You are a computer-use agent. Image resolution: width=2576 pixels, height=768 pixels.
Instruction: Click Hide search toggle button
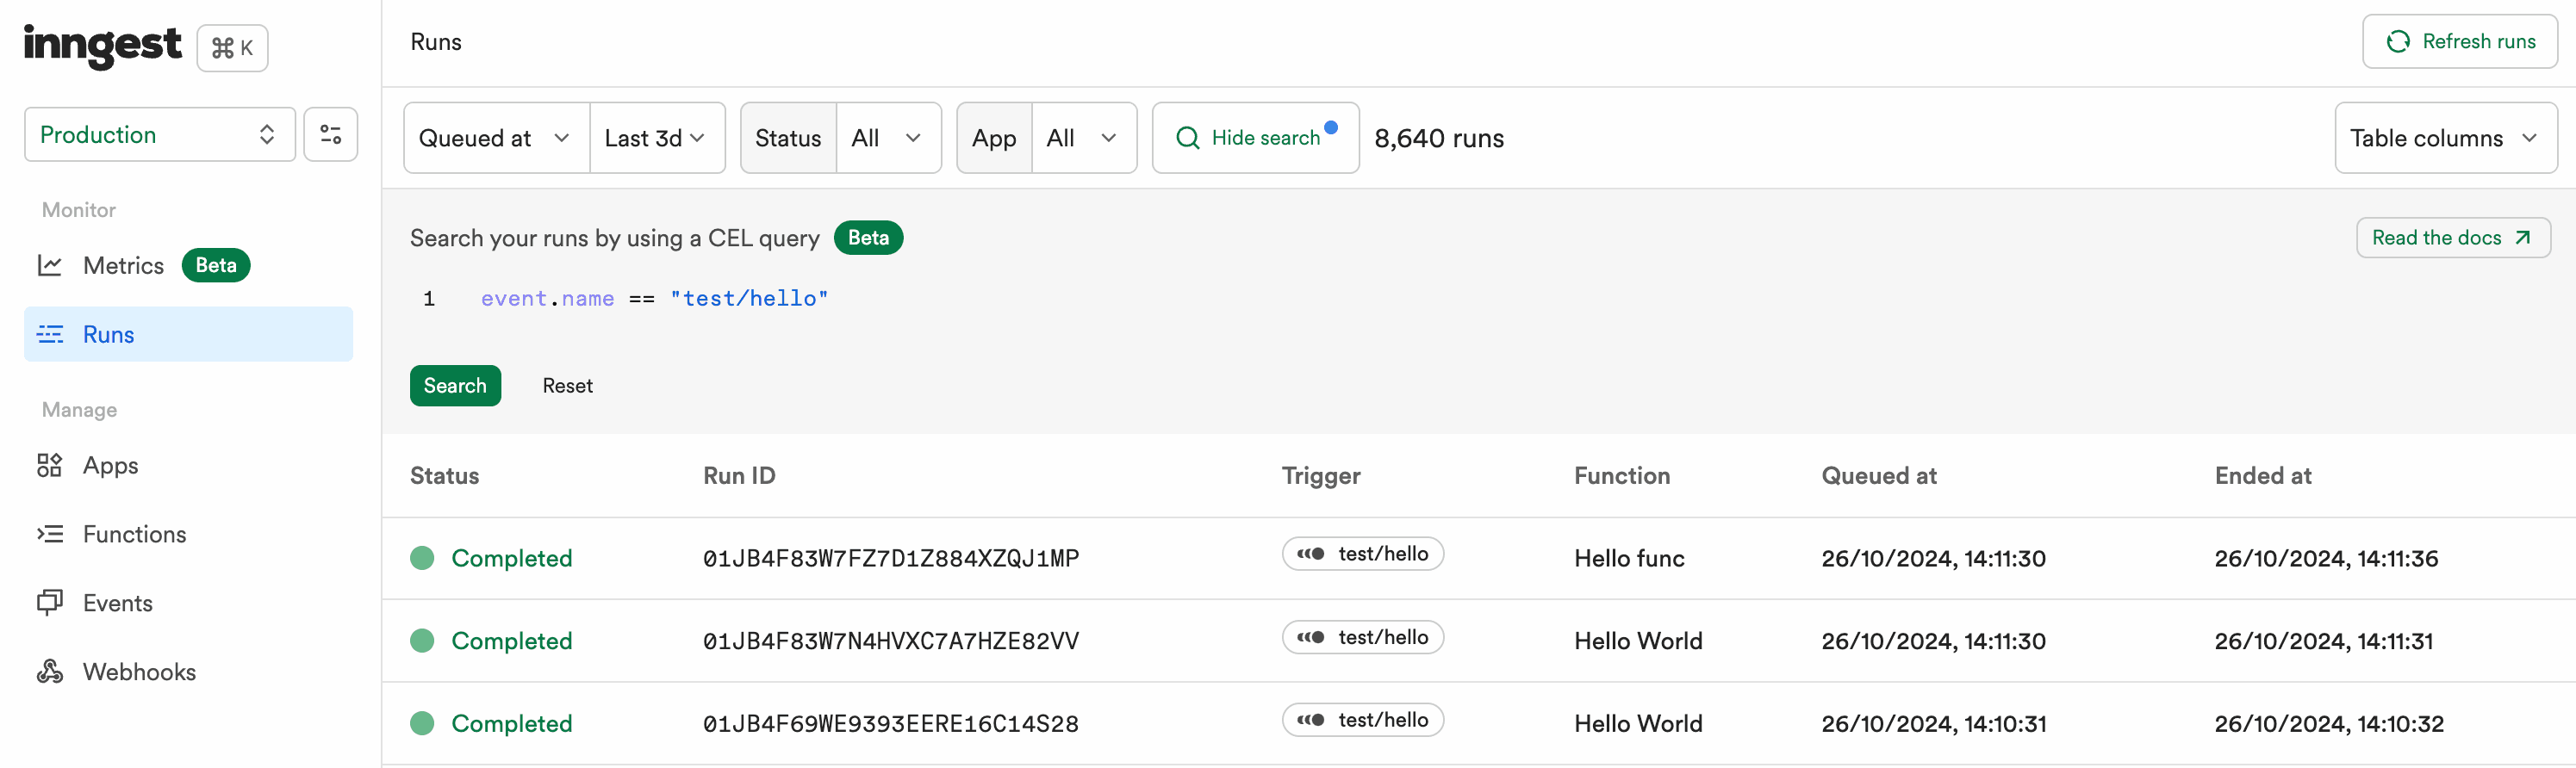(x=1255, y=138)
